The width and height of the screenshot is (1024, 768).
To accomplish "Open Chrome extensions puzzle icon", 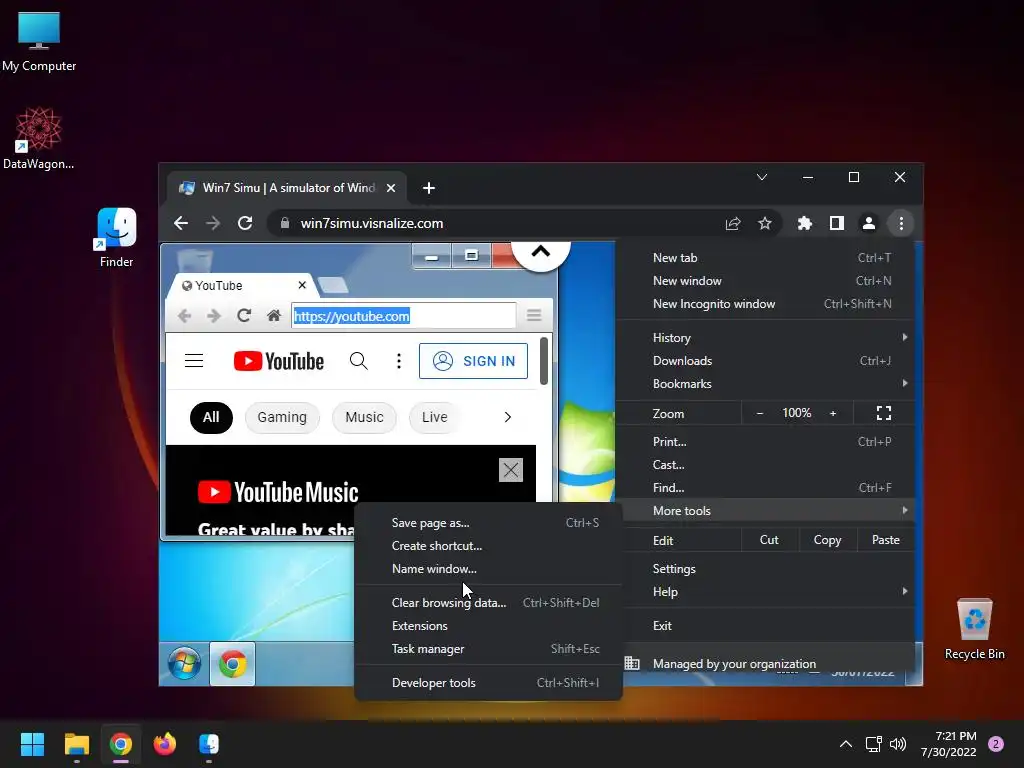I will click(x=805, y=223).
